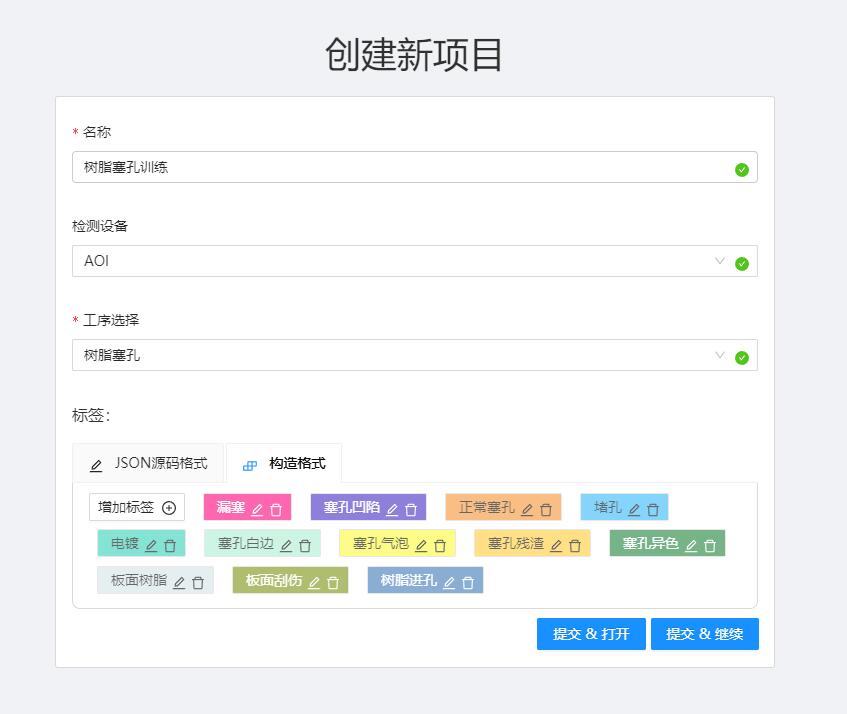Delete the 塞孔凹陷 tag with its trash icon
This screenshot has width=847, height=714.
click(411, 509)
